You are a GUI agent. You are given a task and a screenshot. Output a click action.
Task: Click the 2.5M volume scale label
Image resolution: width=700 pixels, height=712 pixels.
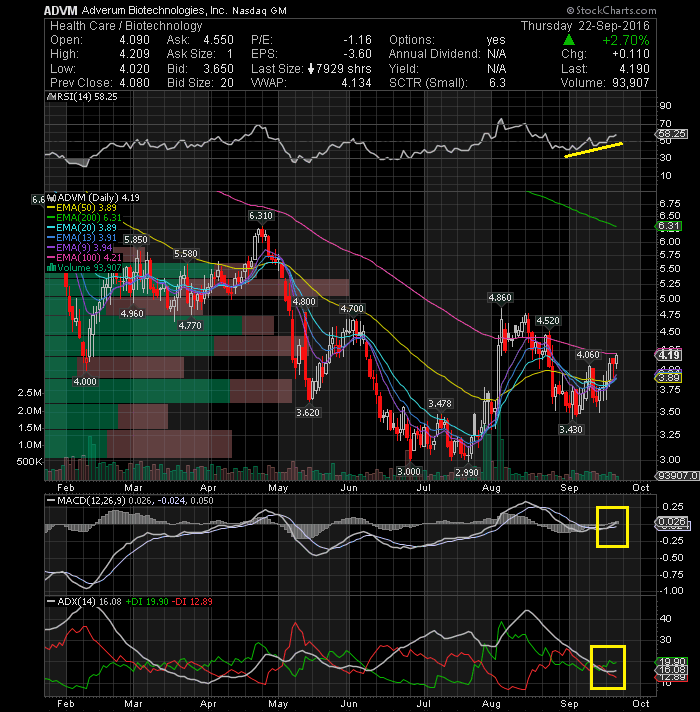(x=30, y=393)
